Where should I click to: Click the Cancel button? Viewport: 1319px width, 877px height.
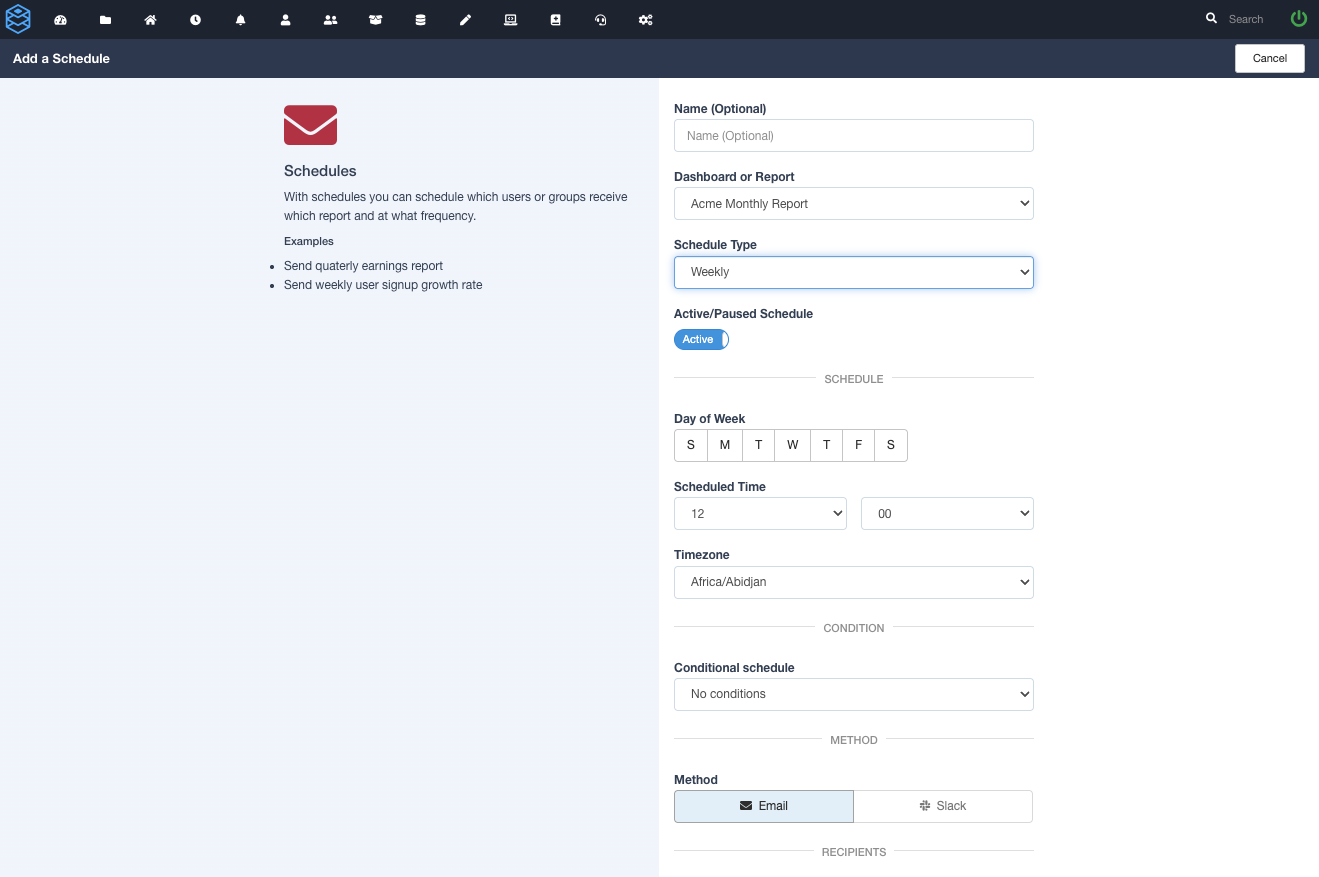point(1269,58)
